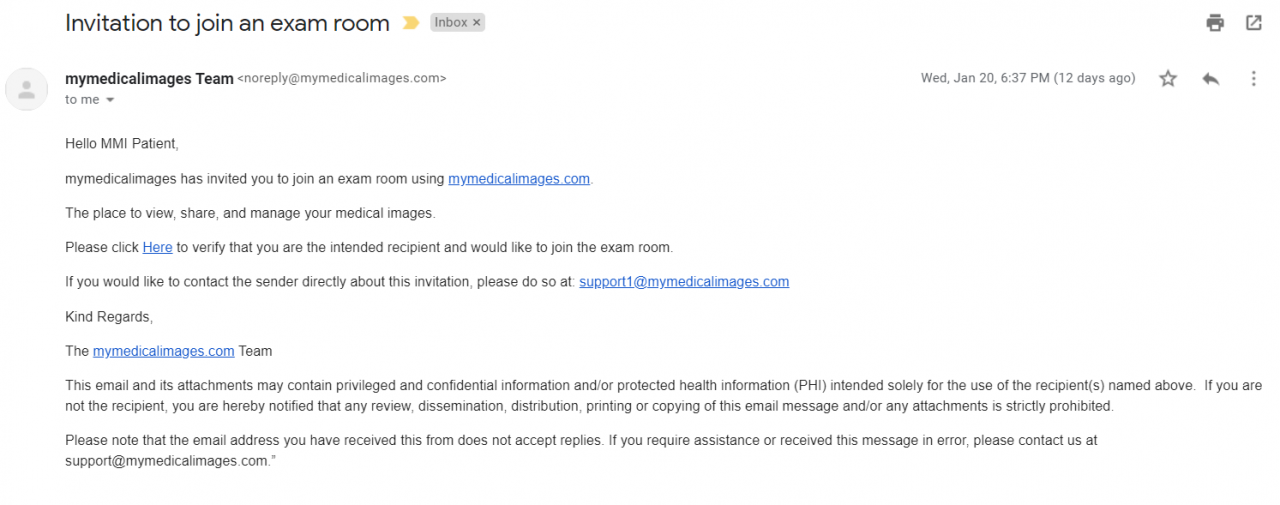Click the noreply@mymedicalimages.com sender address
This screenshot has width=1280, height=505.
tap(342, 78)
